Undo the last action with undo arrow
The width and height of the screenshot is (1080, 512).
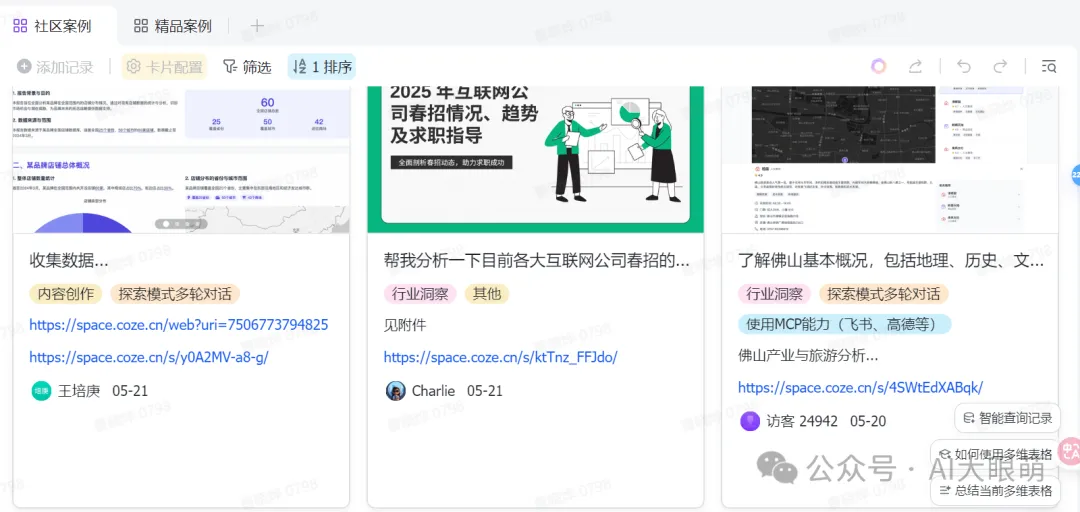(964, 66)
